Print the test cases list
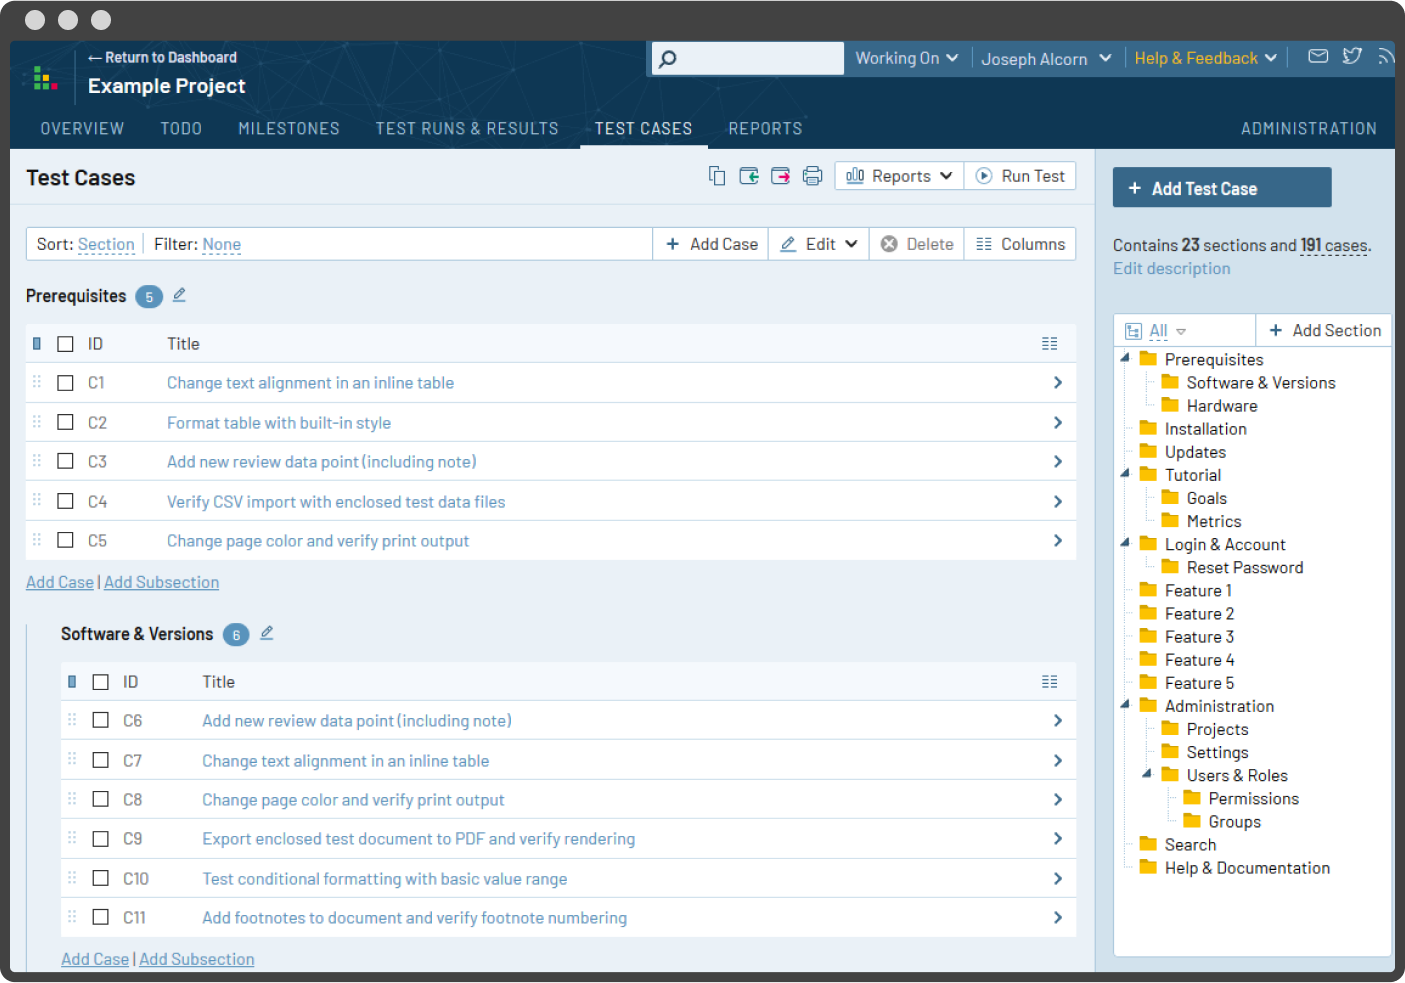1405x983 pixels. [812, 175]
